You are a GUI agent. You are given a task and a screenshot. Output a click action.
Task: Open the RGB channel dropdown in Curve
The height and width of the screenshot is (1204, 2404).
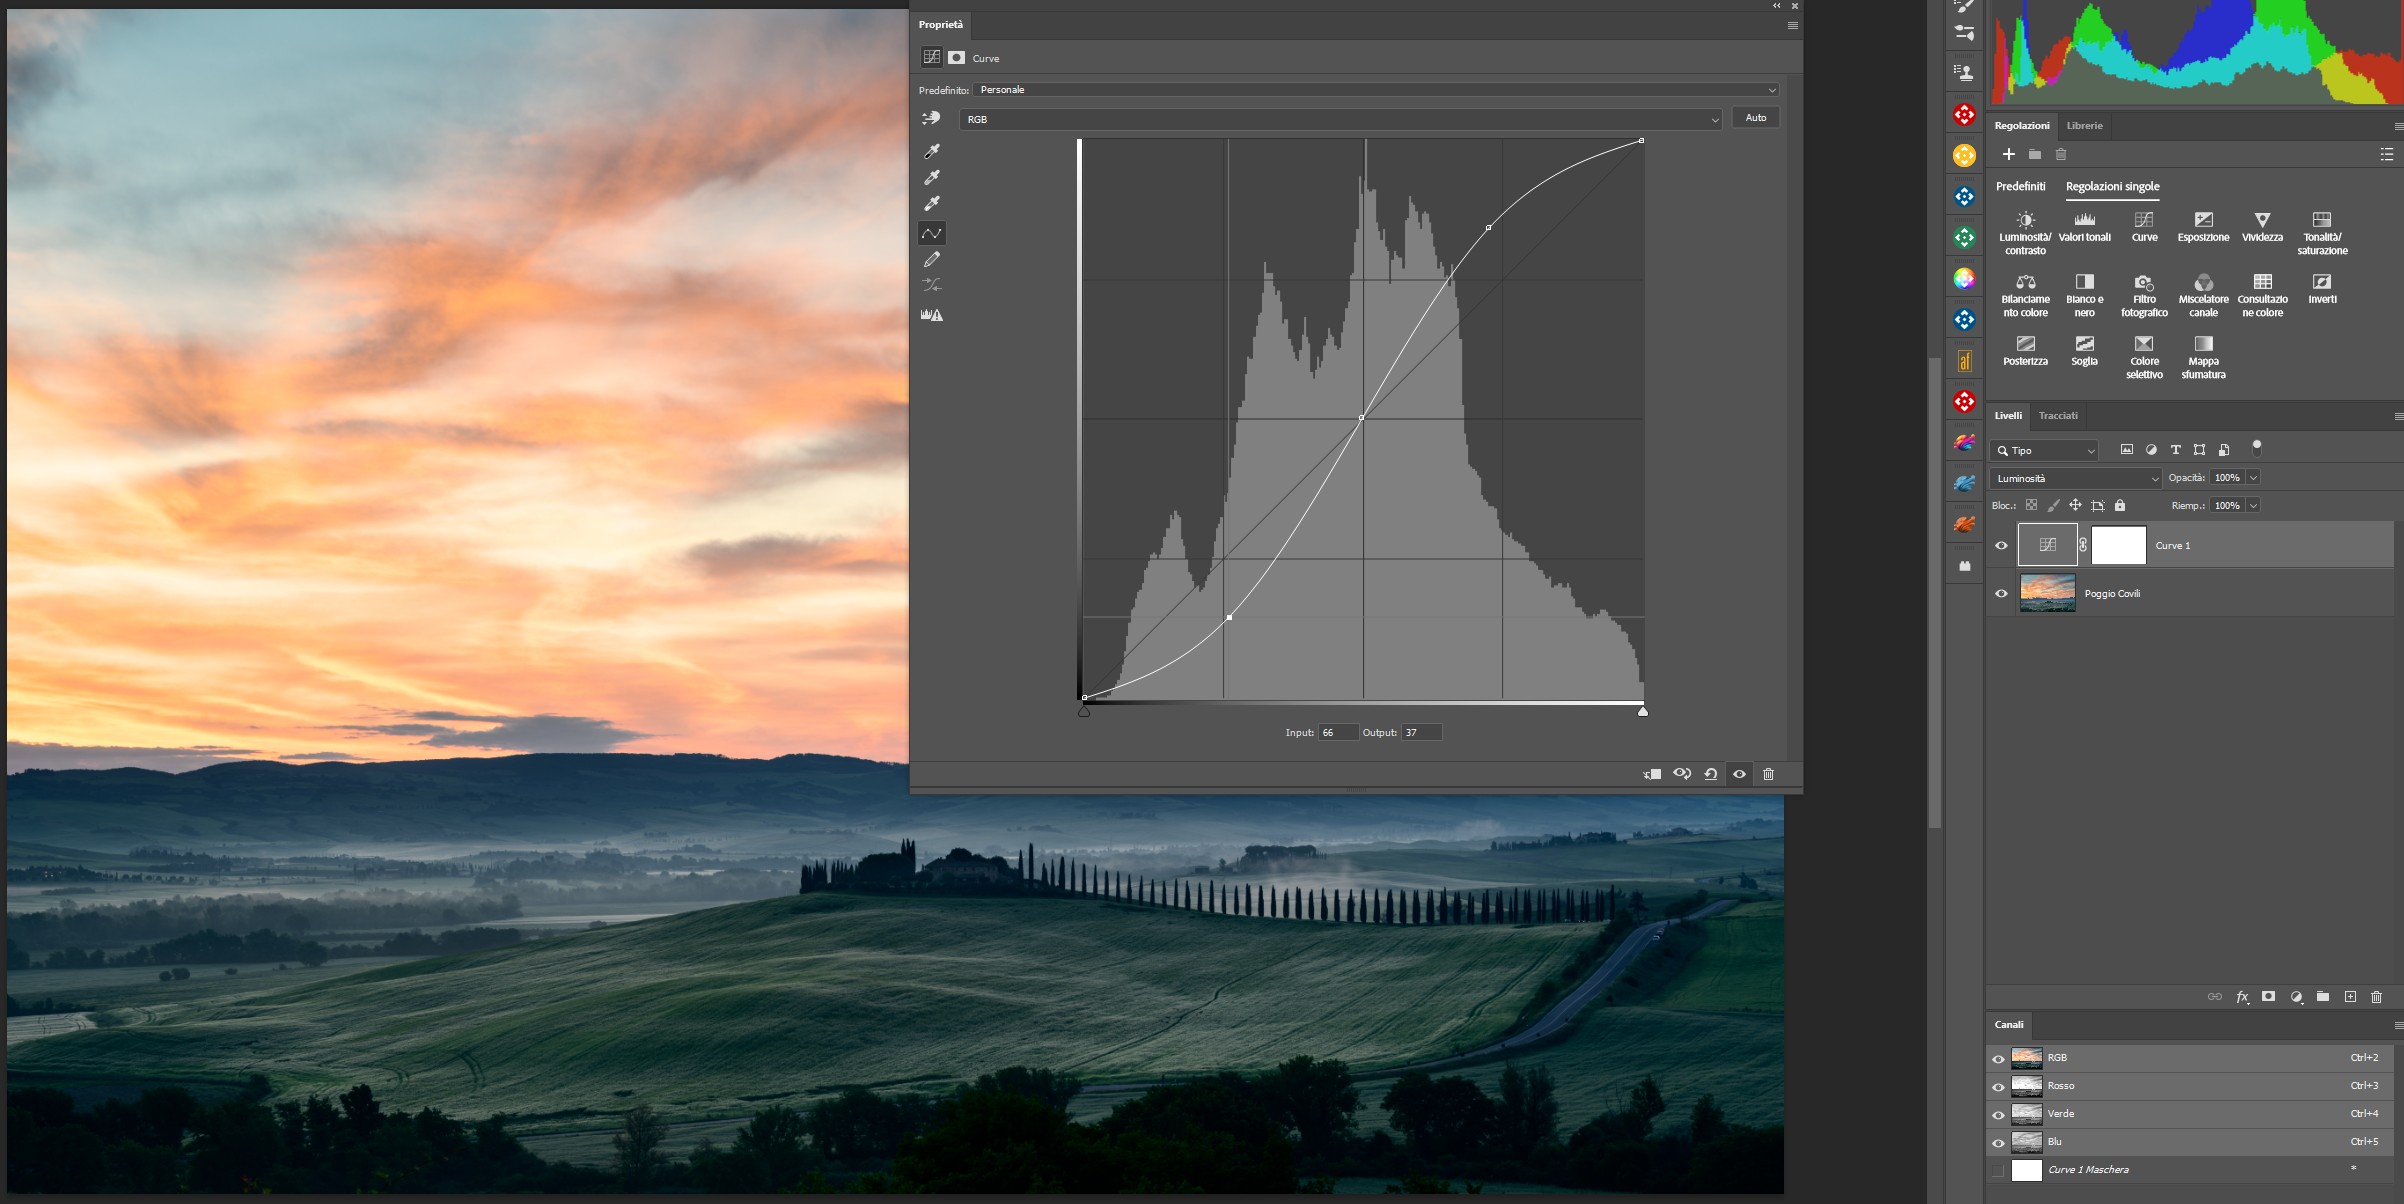1340,119
